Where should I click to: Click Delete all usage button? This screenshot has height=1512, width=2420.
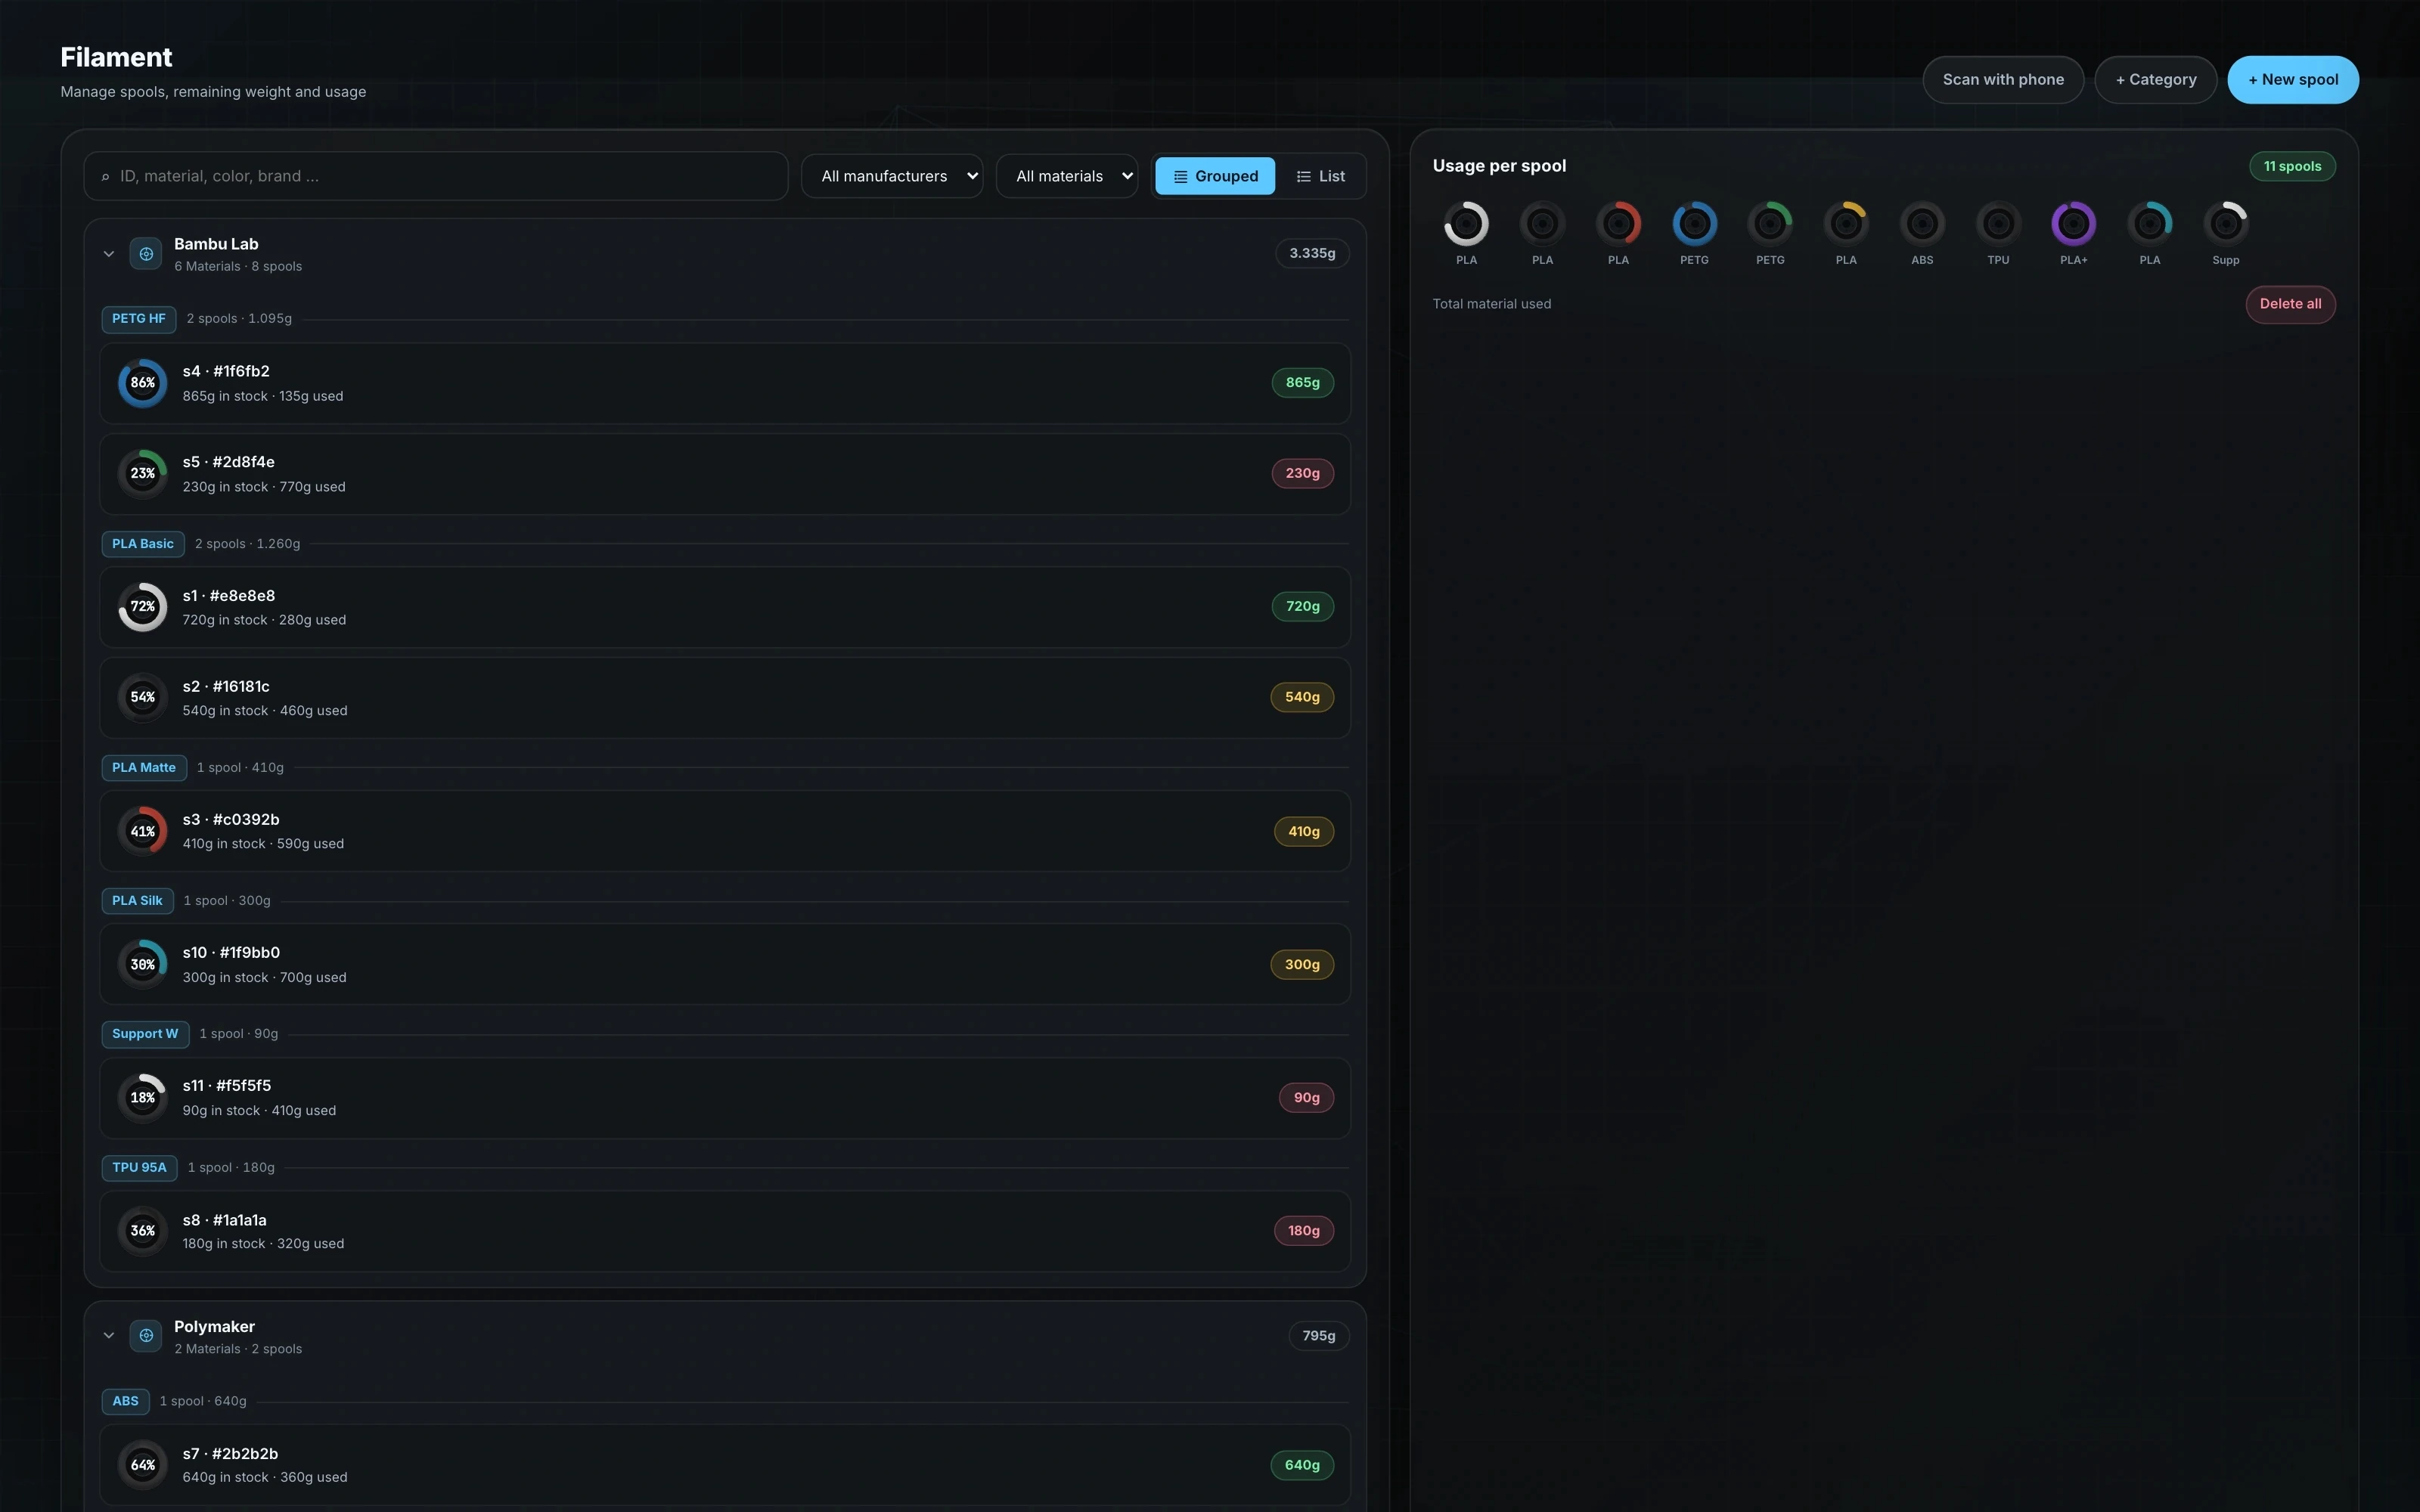(x=2290, y=304)
